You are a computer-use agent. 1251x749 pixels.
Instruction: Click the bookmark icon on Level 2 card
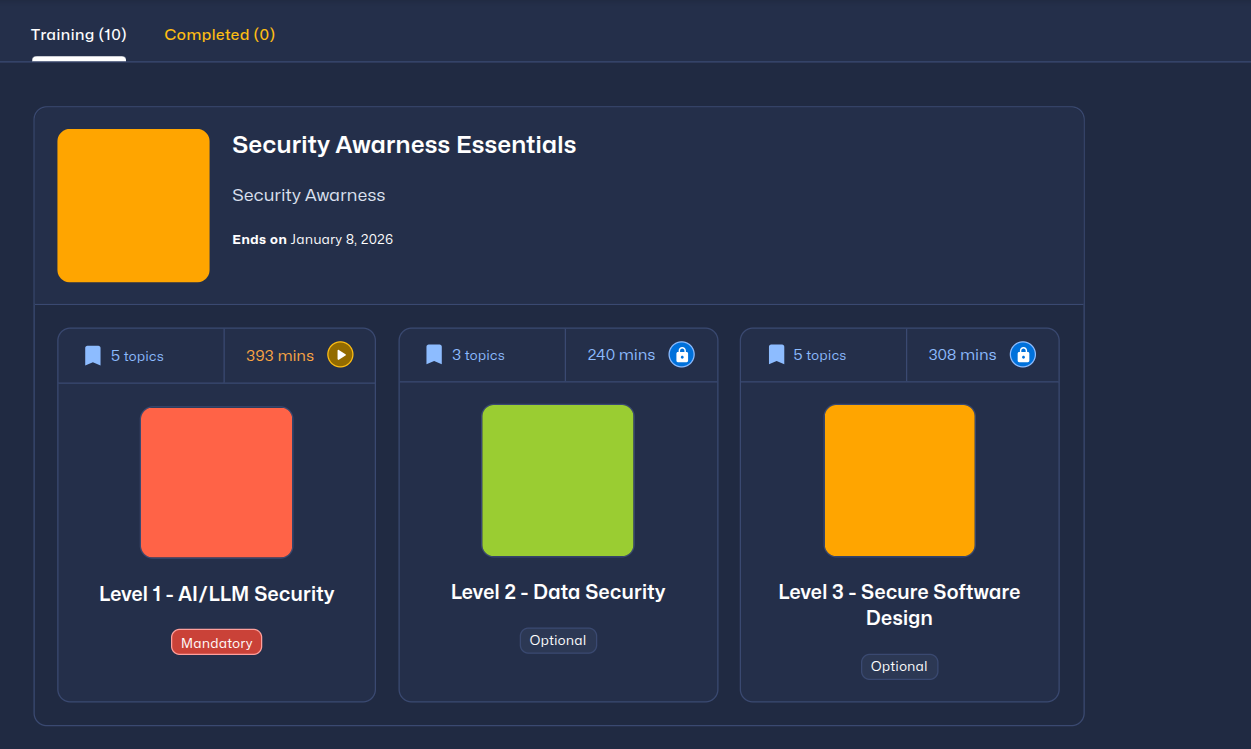[x=434, y=355]
